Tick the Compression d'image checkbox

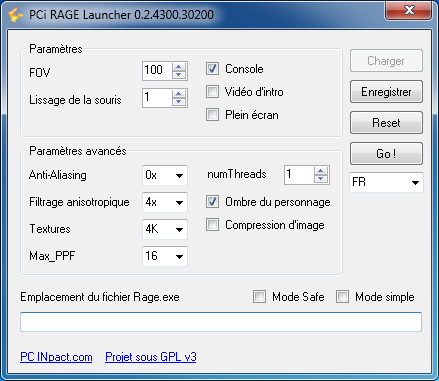point(212,225)
